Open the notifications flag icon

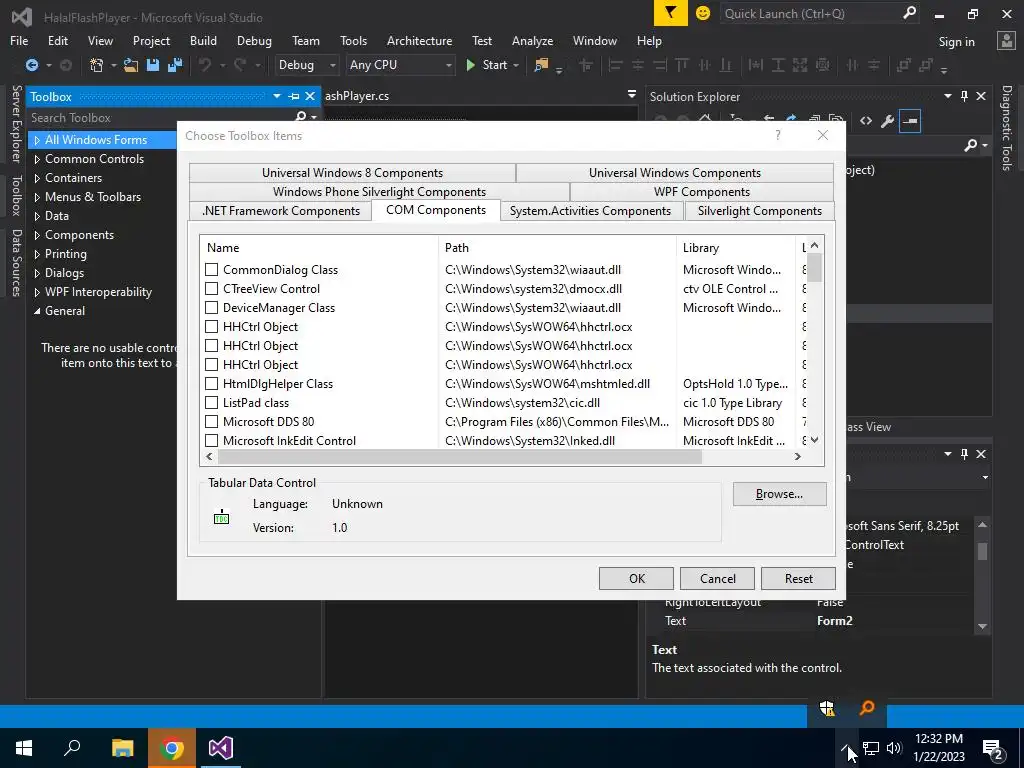(x=671, y=13)
